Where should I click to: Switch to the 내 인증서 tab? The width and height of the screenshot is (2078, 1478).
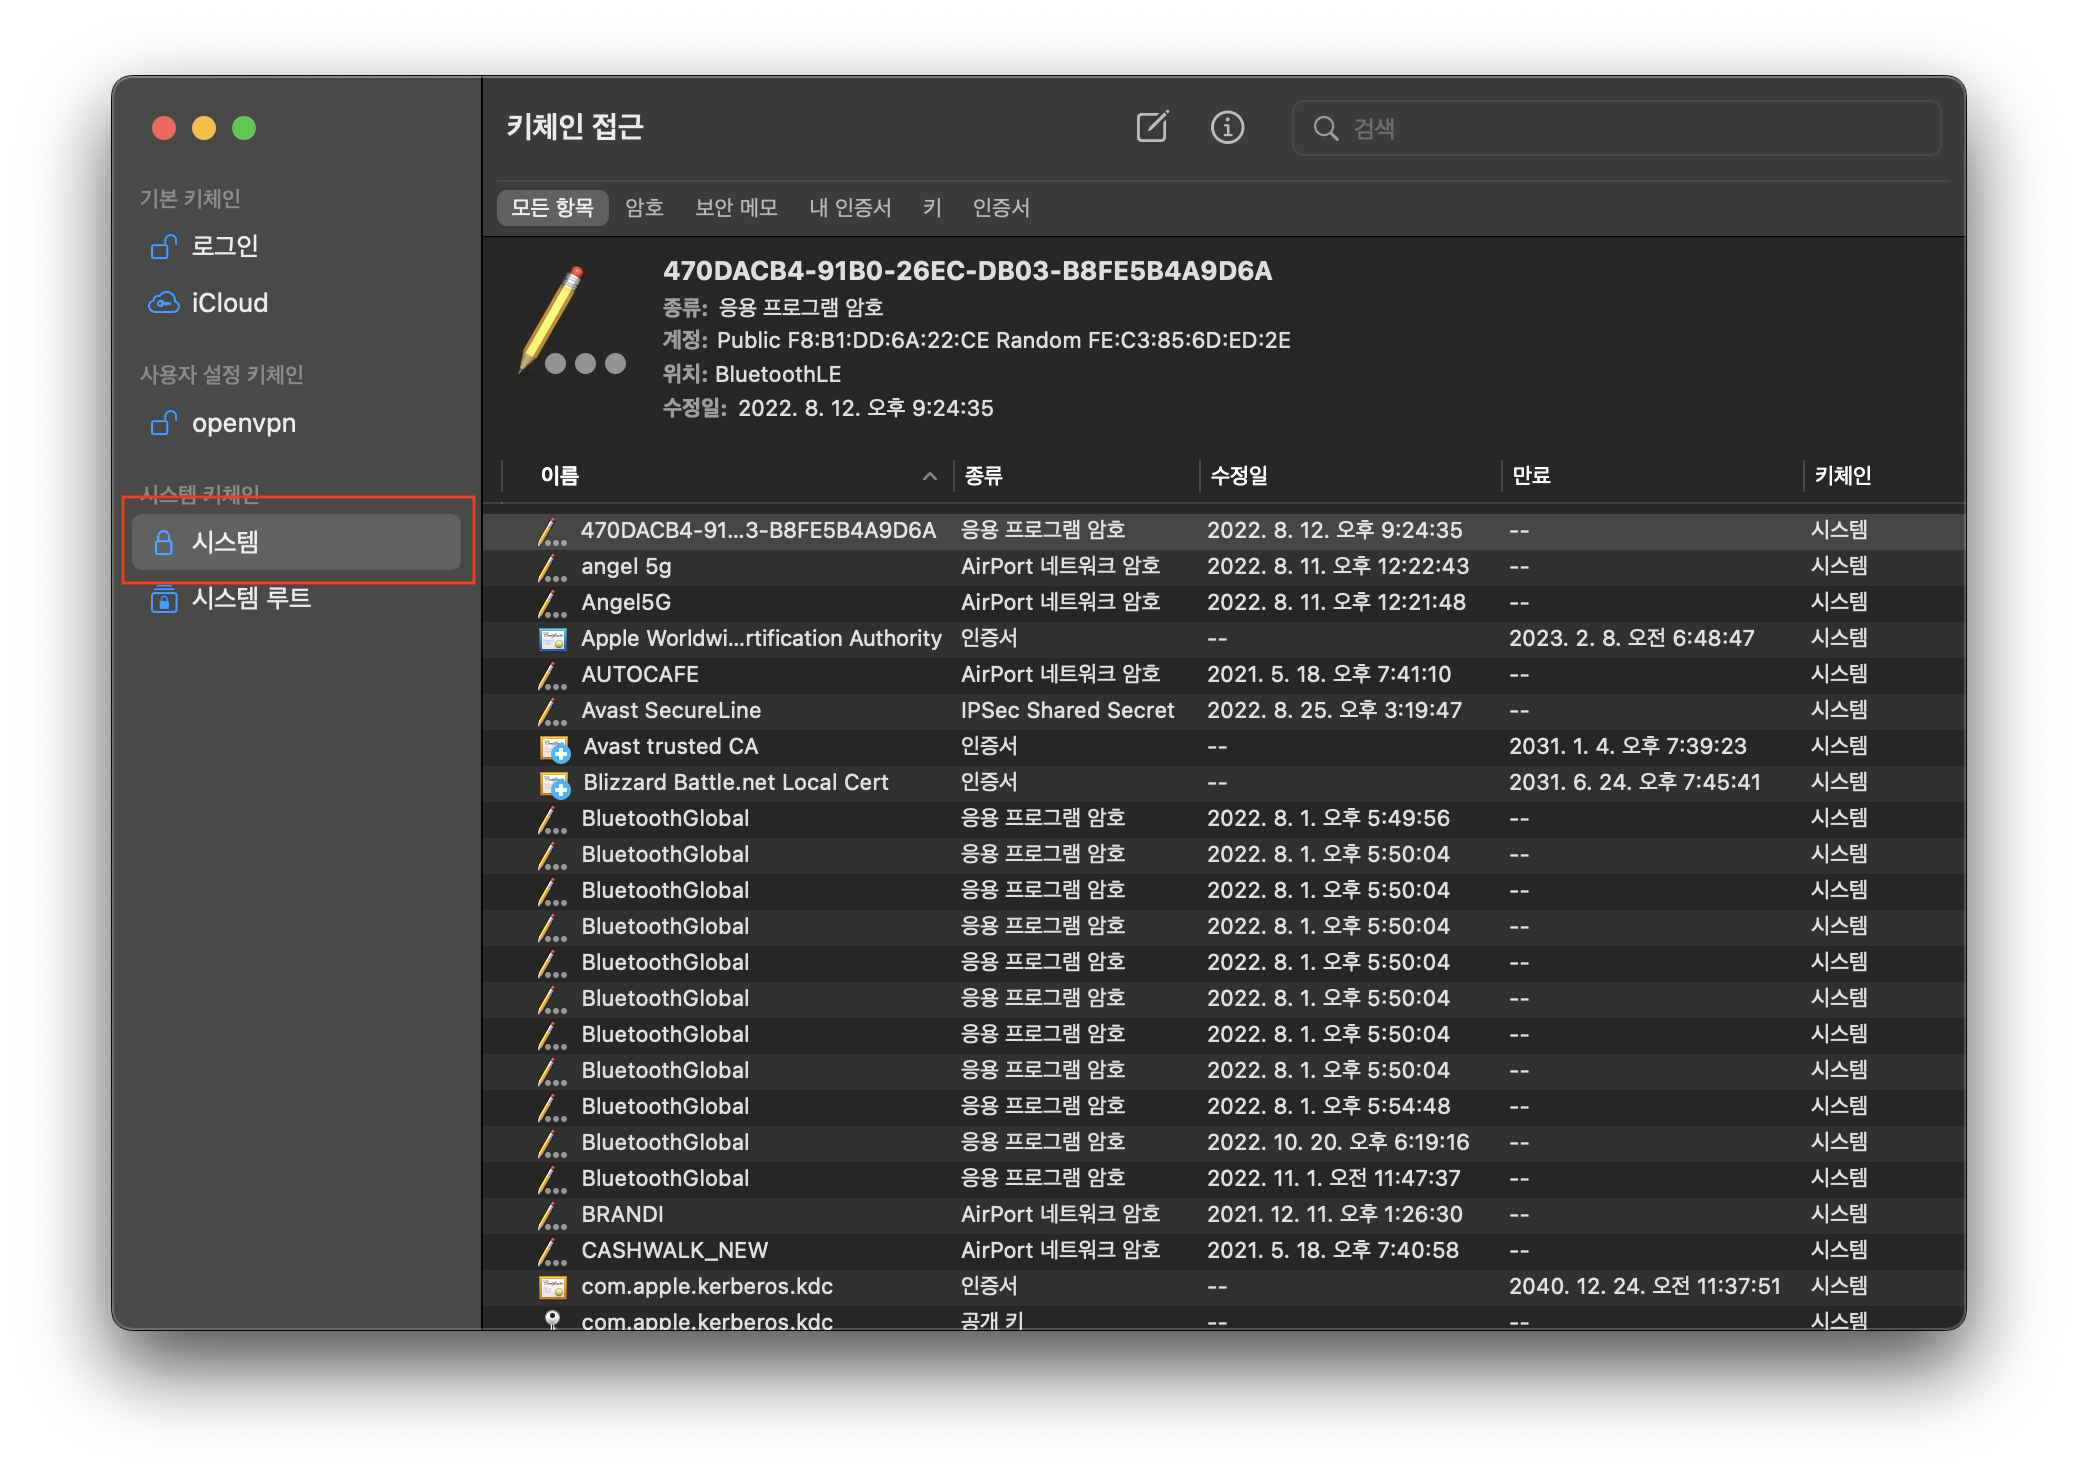tap(849, 208)
